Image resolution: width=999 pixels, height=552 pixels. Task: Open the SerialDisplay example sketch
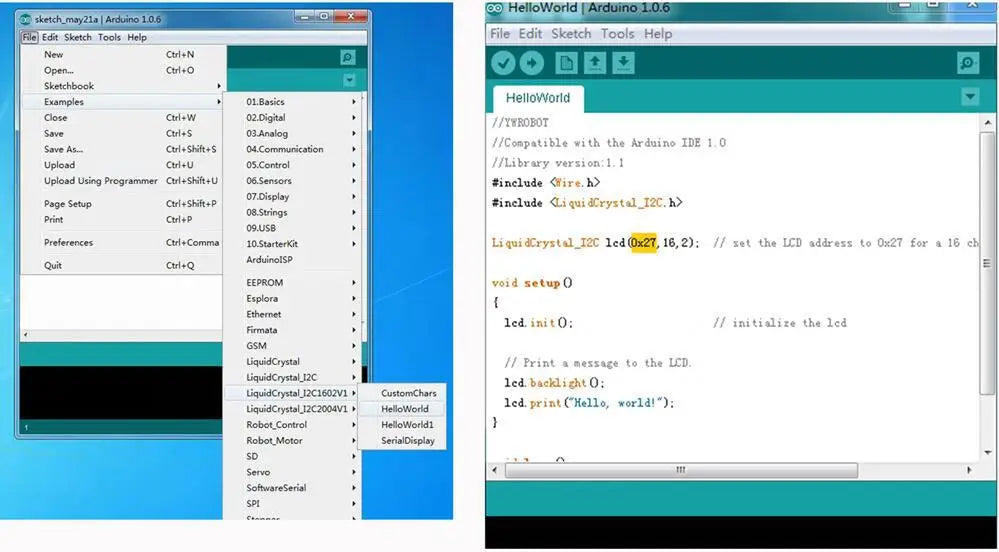tap(402, 441)
